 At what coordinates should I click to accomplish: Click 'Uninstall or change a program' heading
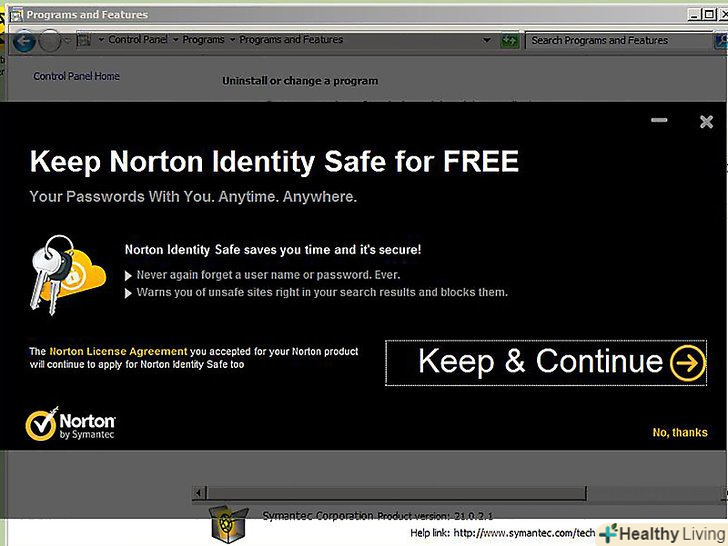[300, 81]
